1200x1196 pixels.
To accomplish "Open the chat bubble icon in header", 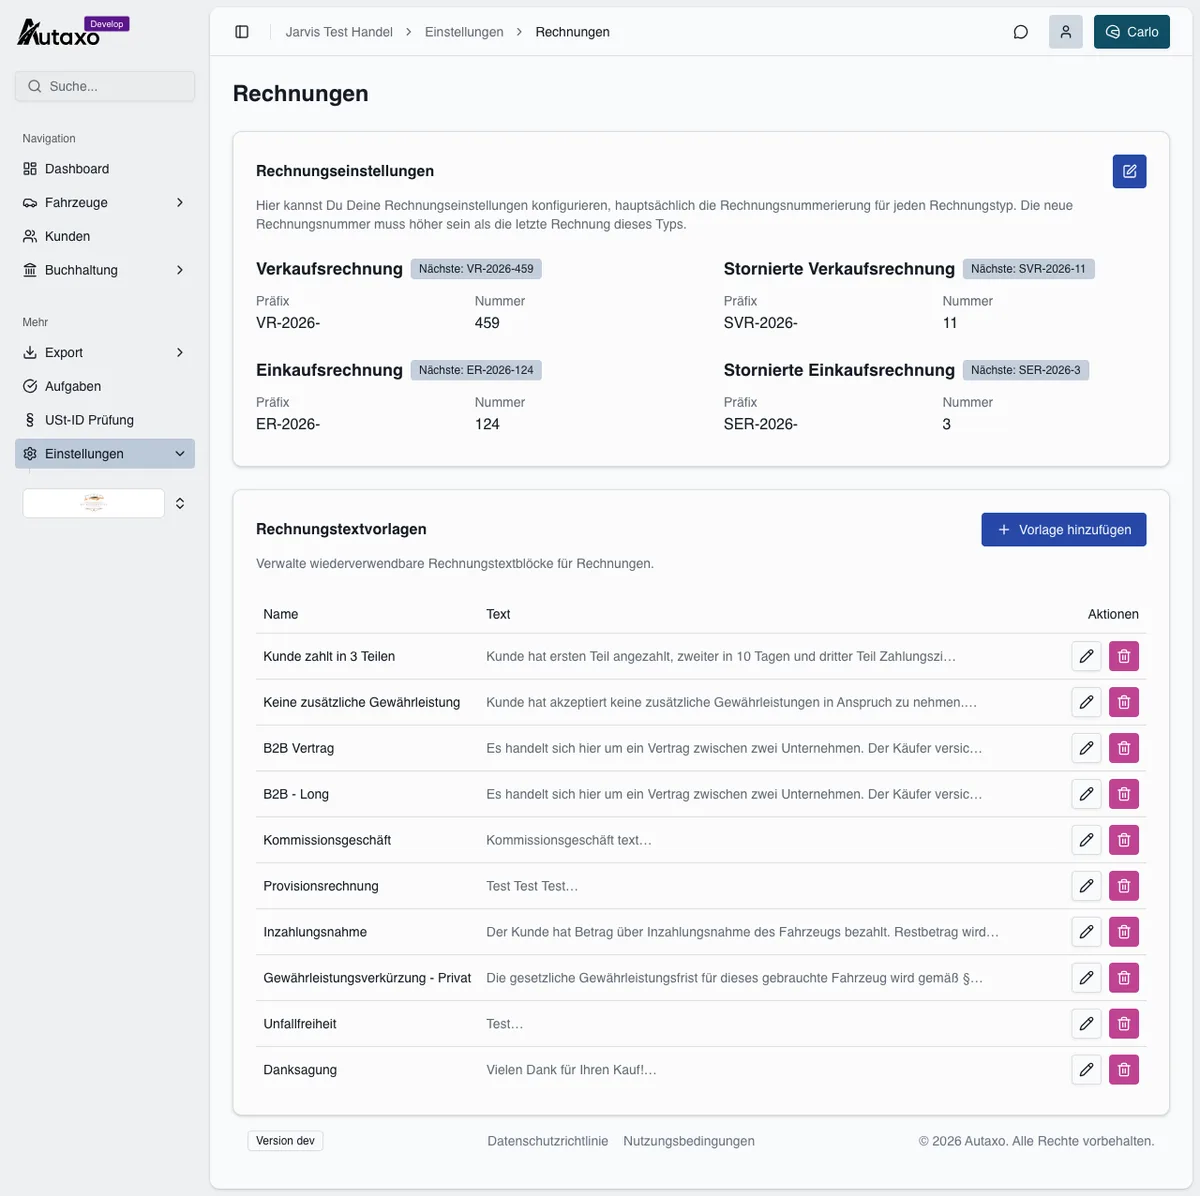I will coord(1021,32).
